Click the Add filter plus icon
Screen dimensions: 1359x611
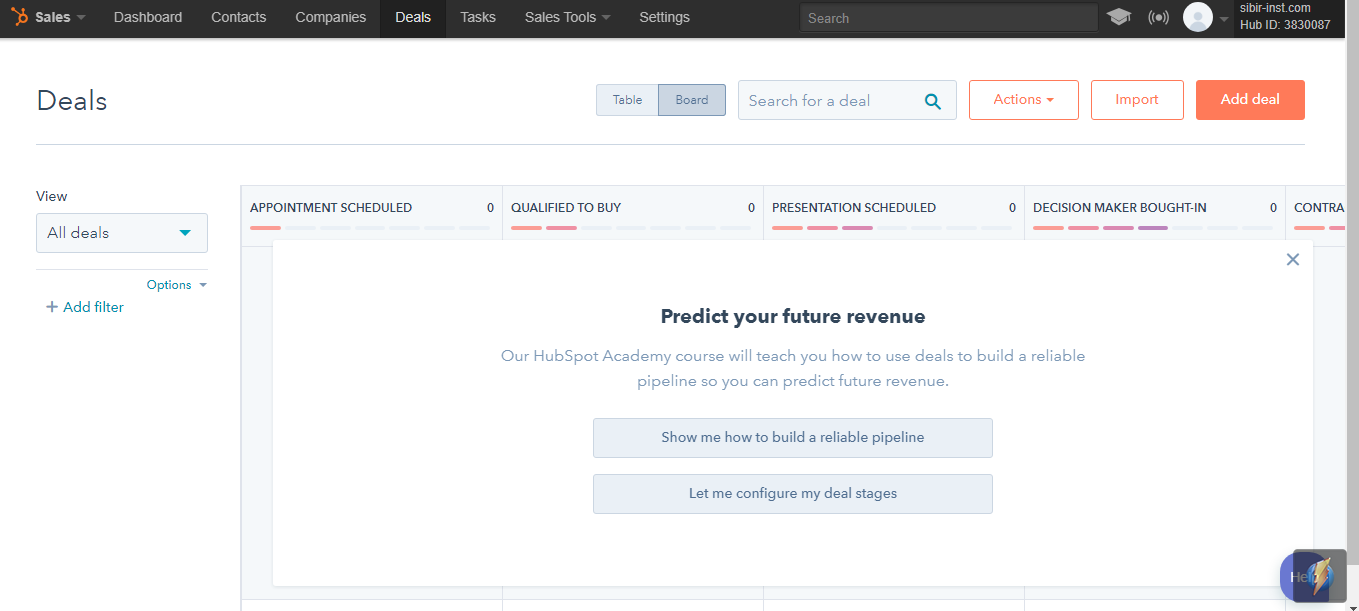[x=52, y=307]
